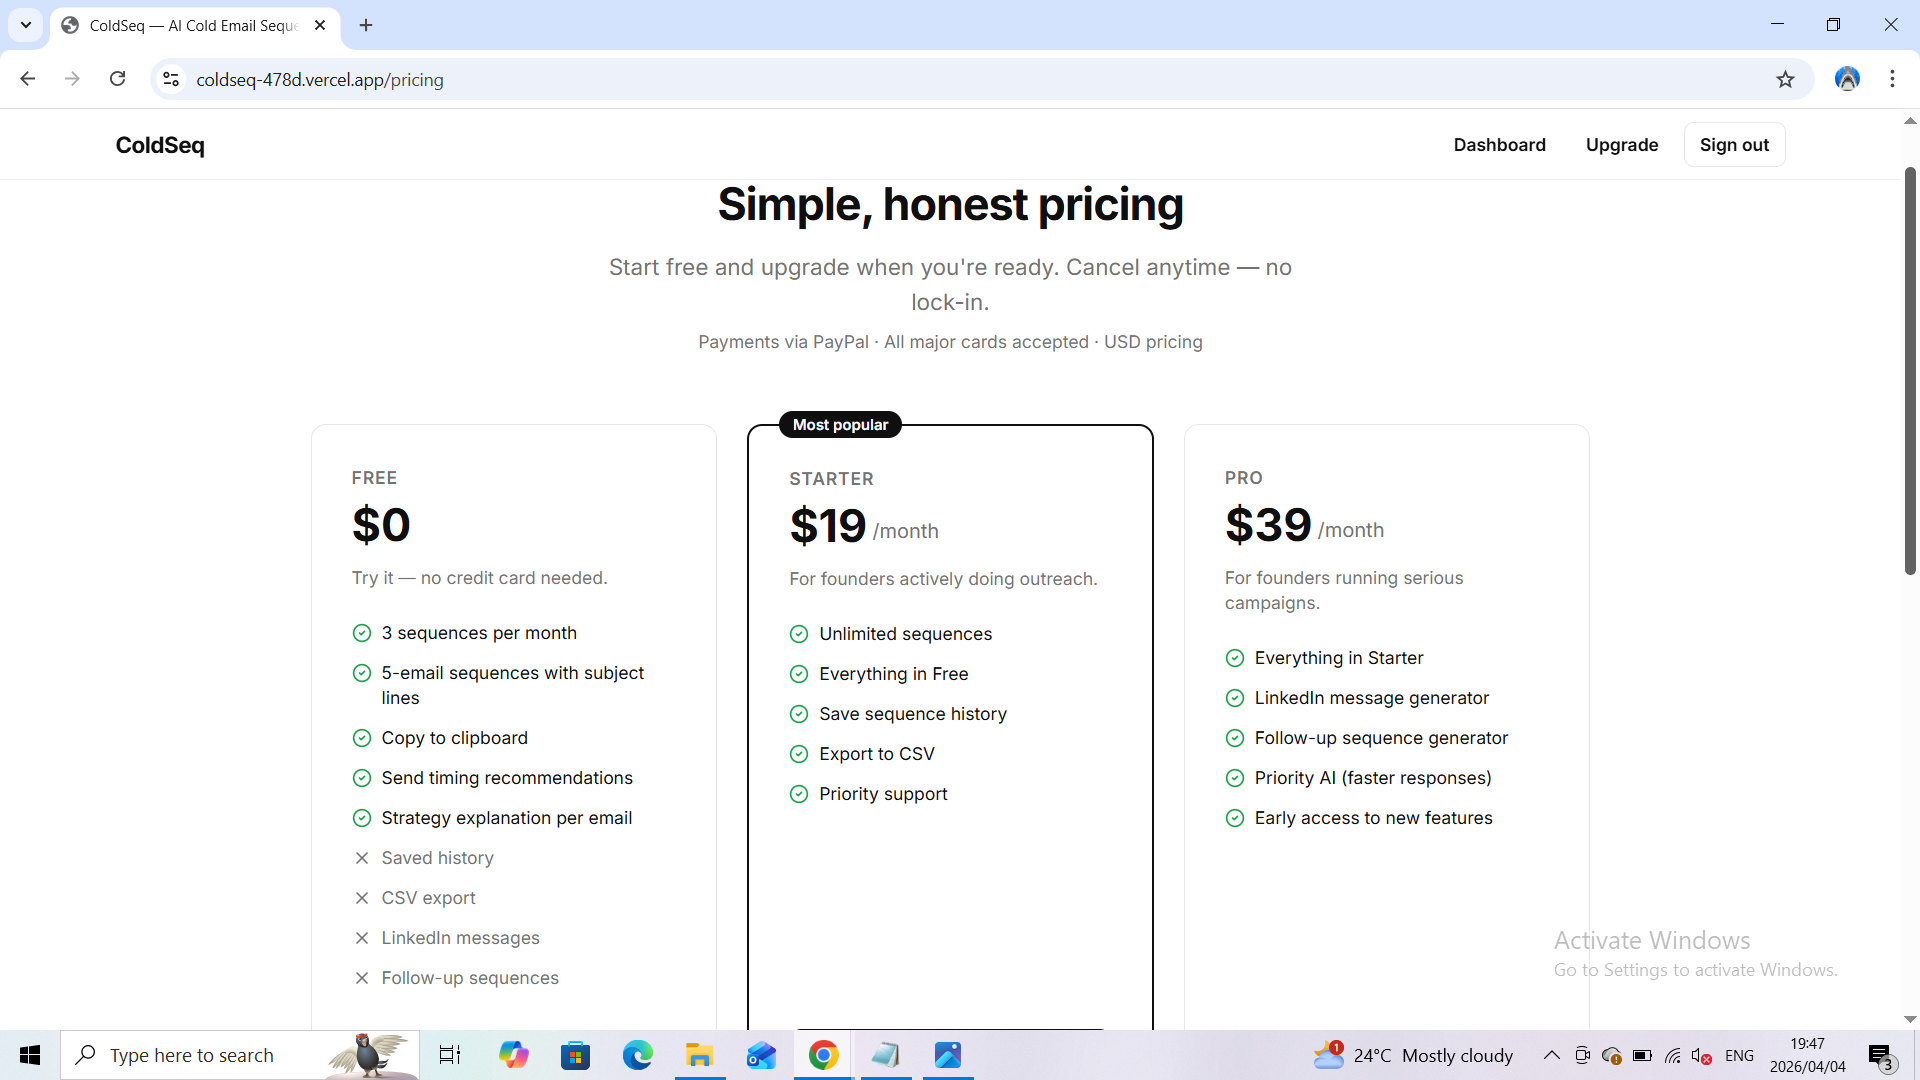Click the scroll down arrow of the page
The width and height of the screenshot is (1920, 1080).
click(1910, 1019)
